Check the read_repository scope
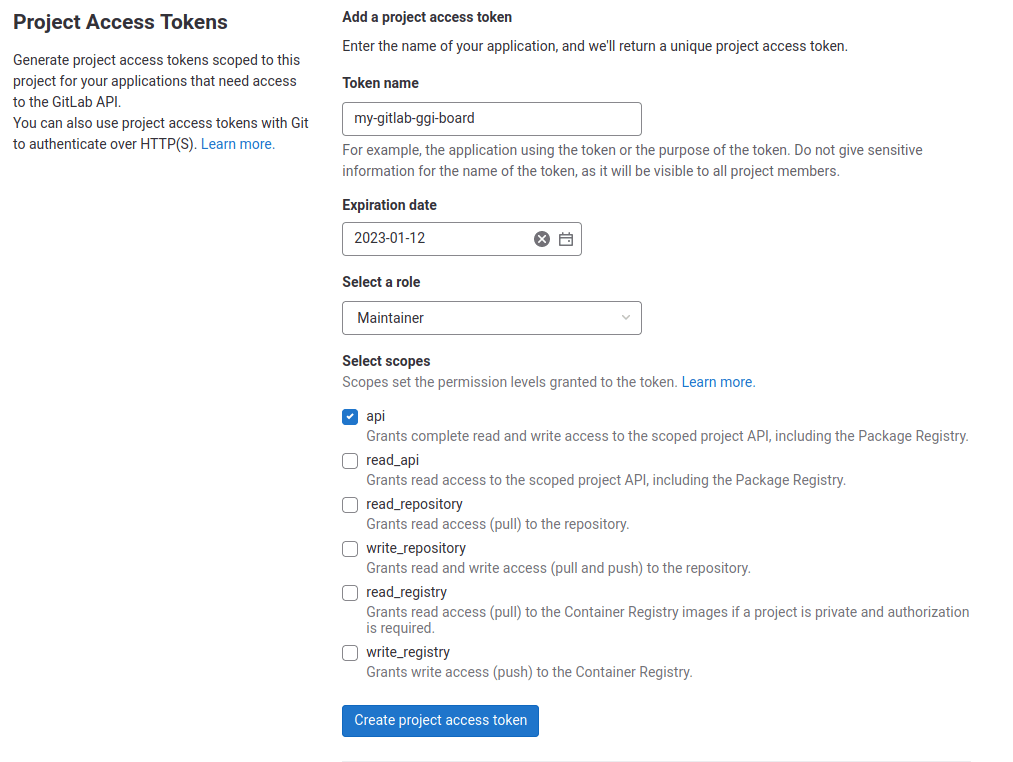 click(349, 504)
